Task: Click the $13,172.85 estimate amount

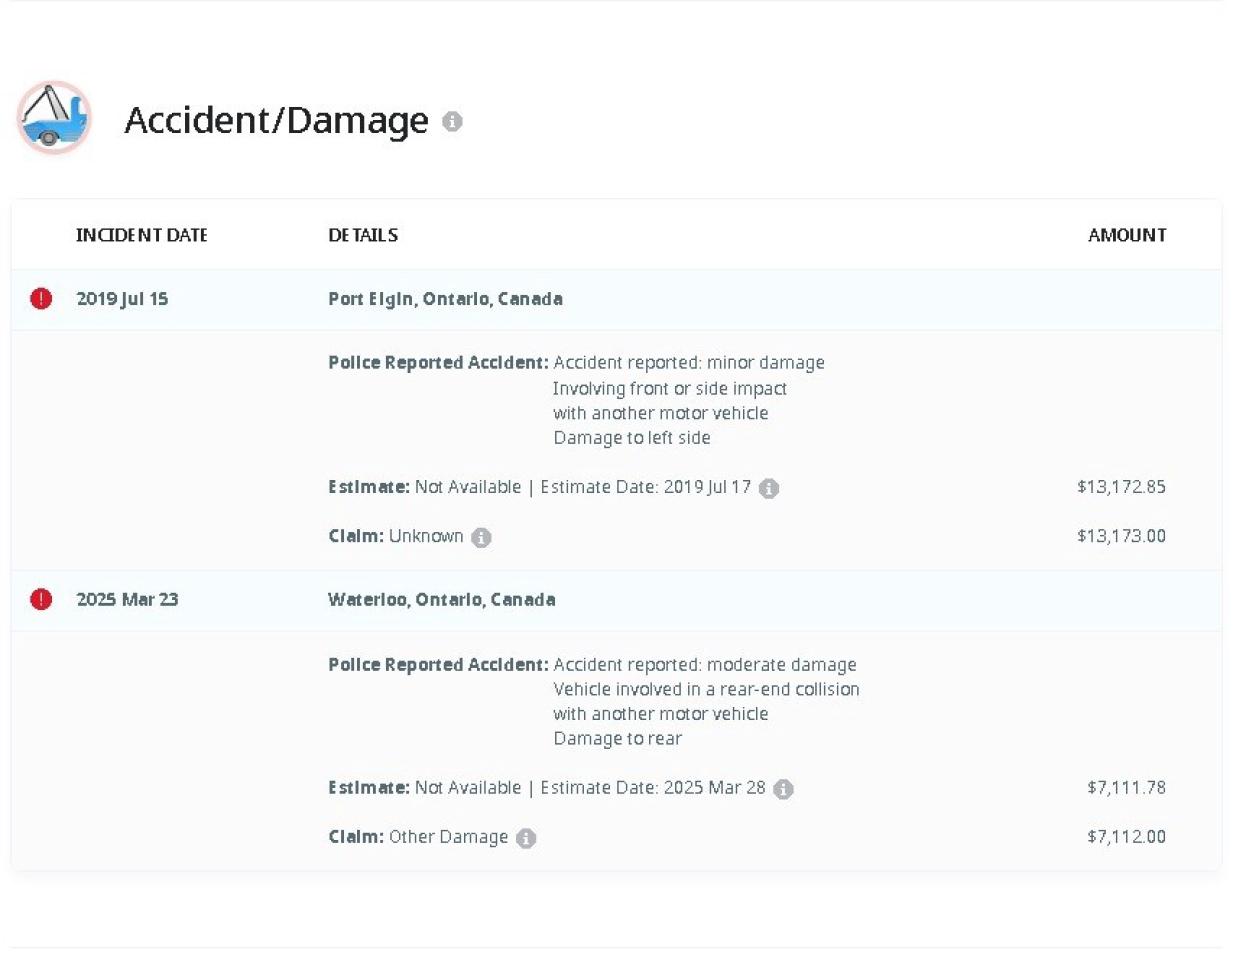Action: [1121, 487]
